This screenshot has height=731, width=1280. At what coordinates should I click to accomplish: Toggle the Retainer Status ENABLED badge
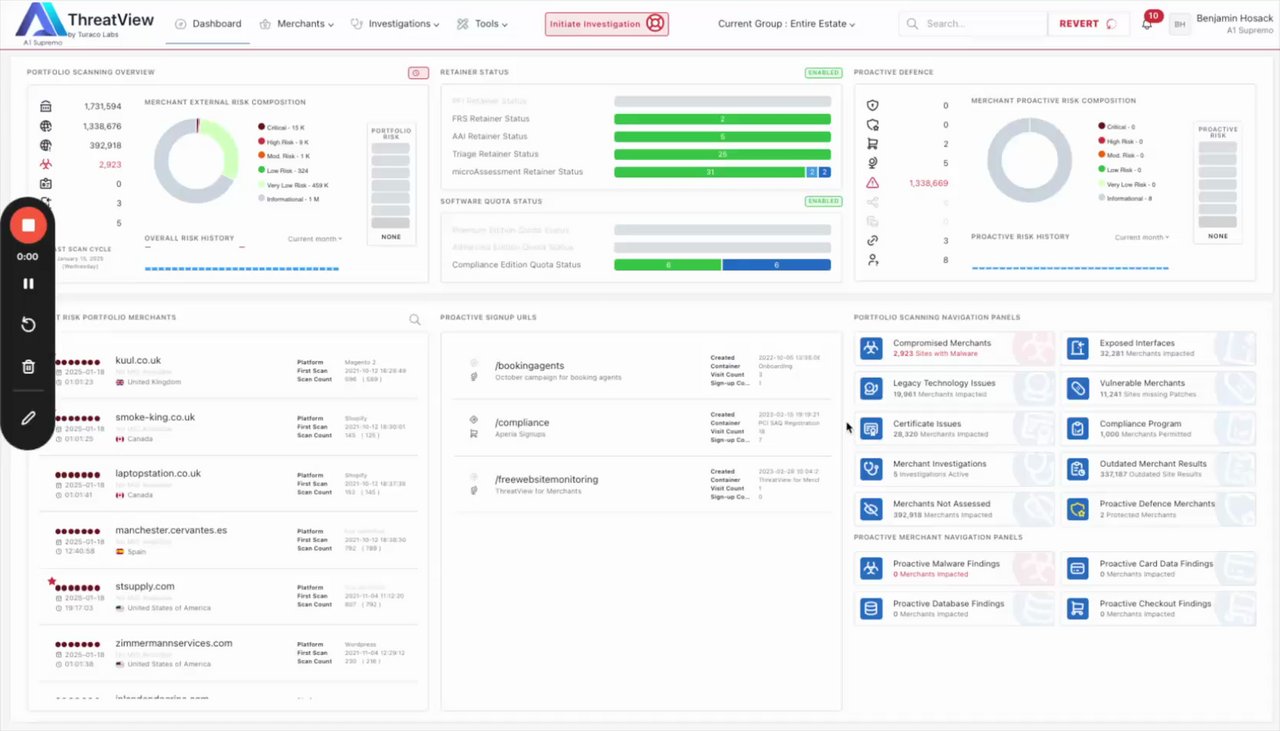(823, 73)
